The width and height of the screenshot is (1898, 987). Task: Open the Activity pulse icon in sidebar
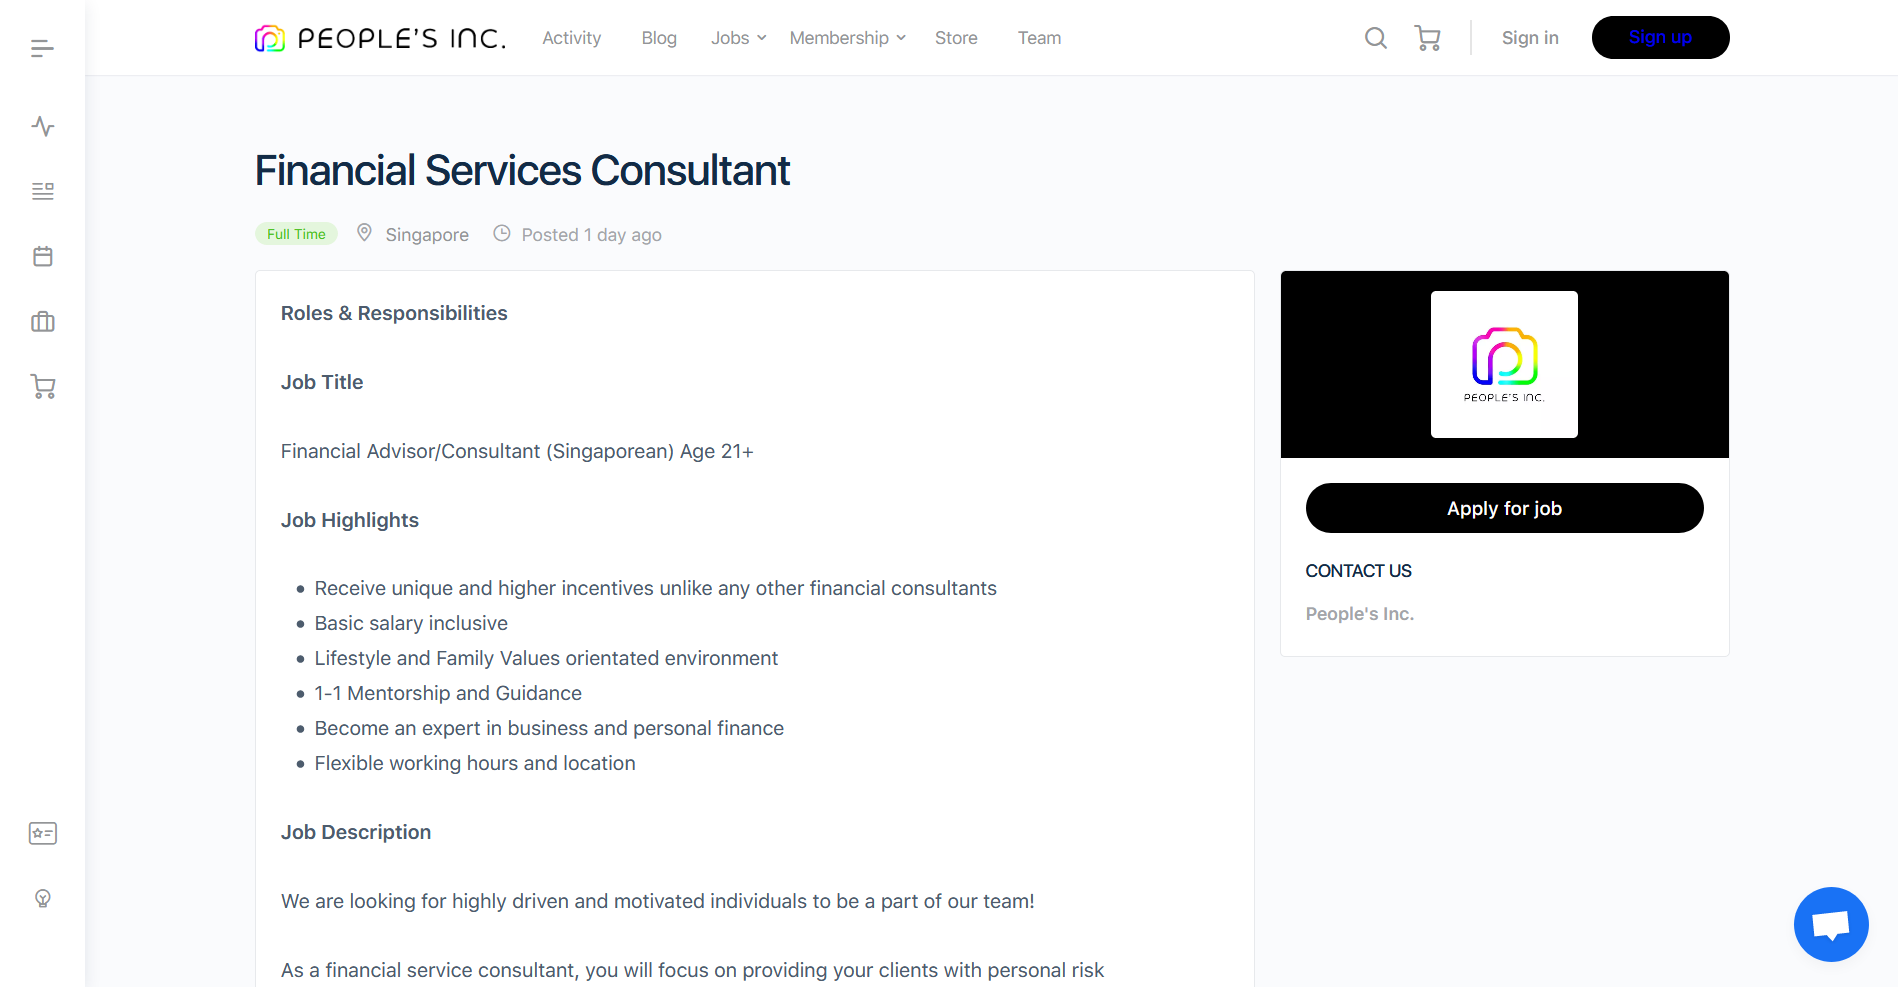tap(42, 126)
